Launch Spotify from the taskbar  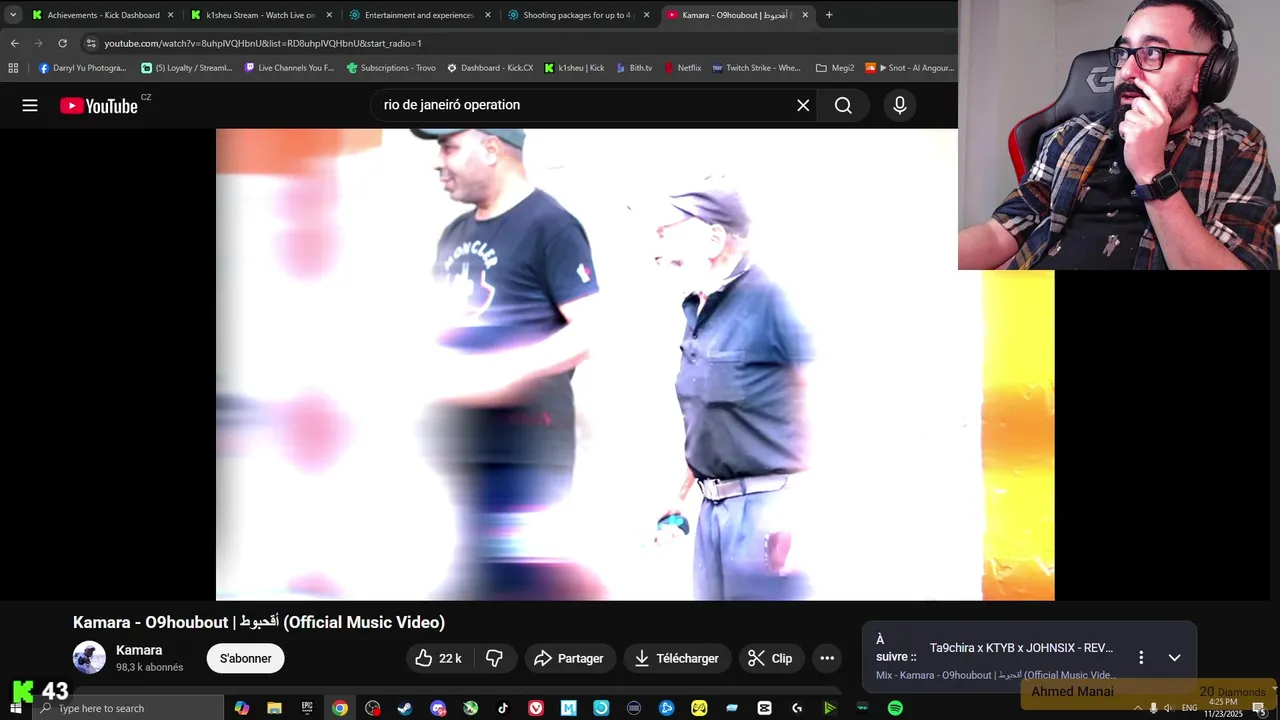[895, 708]
